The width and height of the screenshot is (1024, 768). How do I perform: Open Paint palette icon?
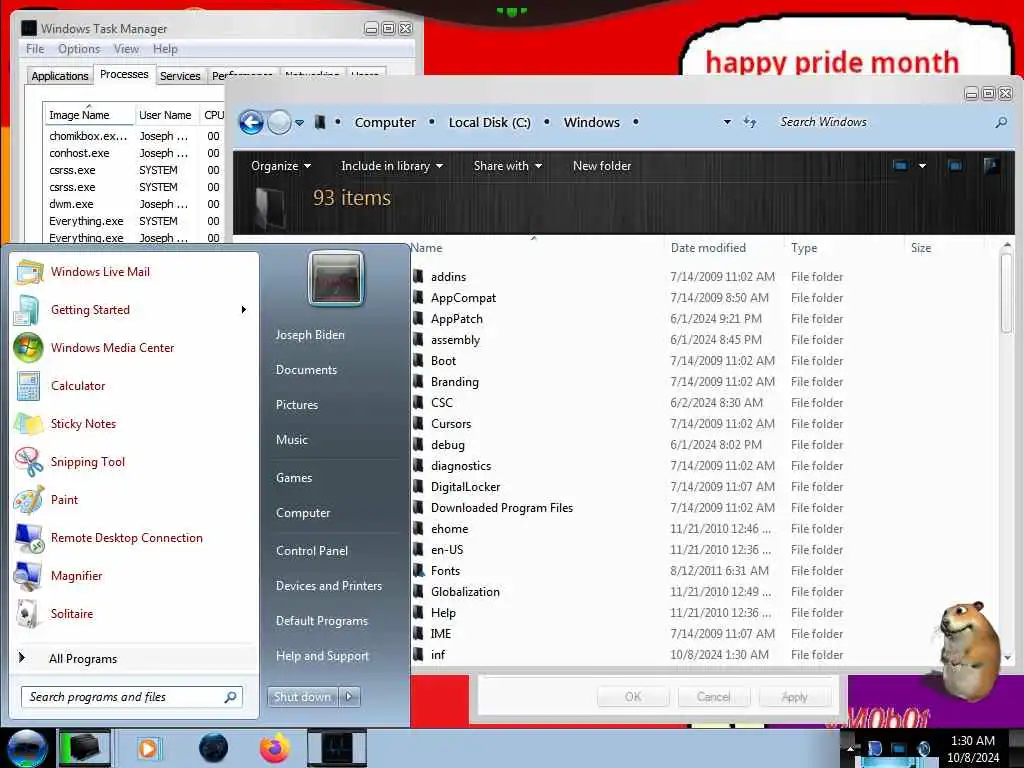(x=28, y=500)
